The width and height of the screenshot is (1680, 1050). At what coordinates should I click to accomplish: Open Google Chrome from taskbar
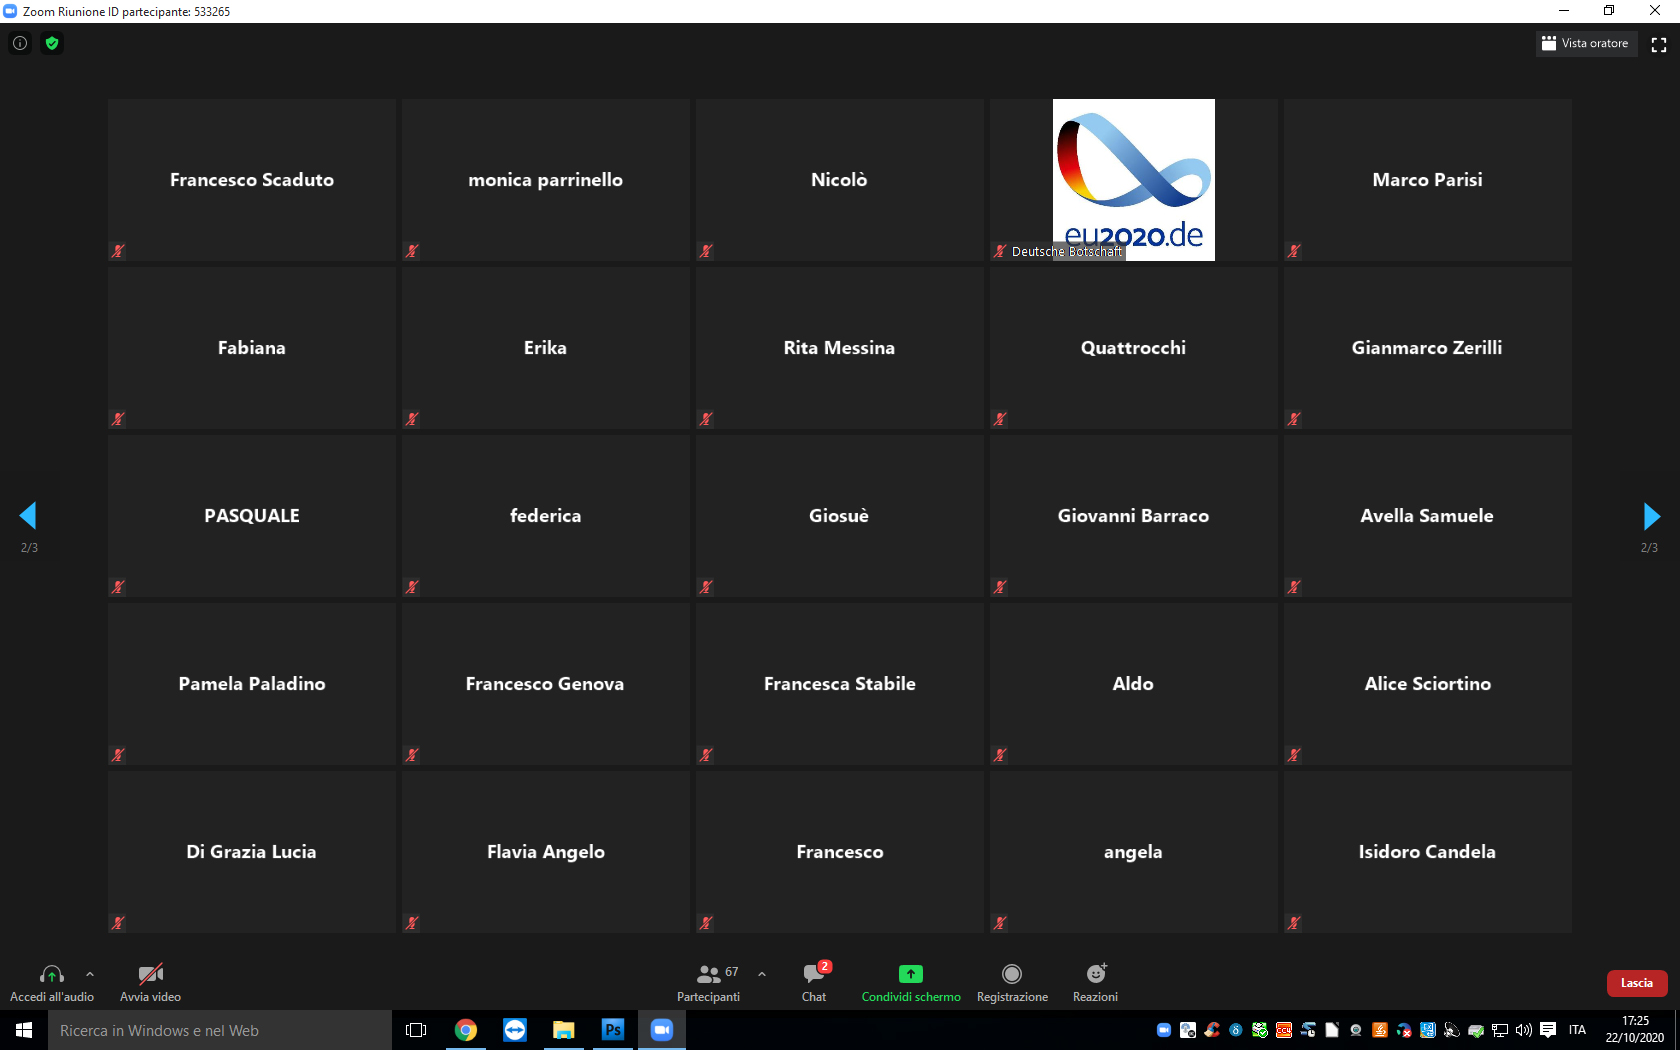[466, 1030]
